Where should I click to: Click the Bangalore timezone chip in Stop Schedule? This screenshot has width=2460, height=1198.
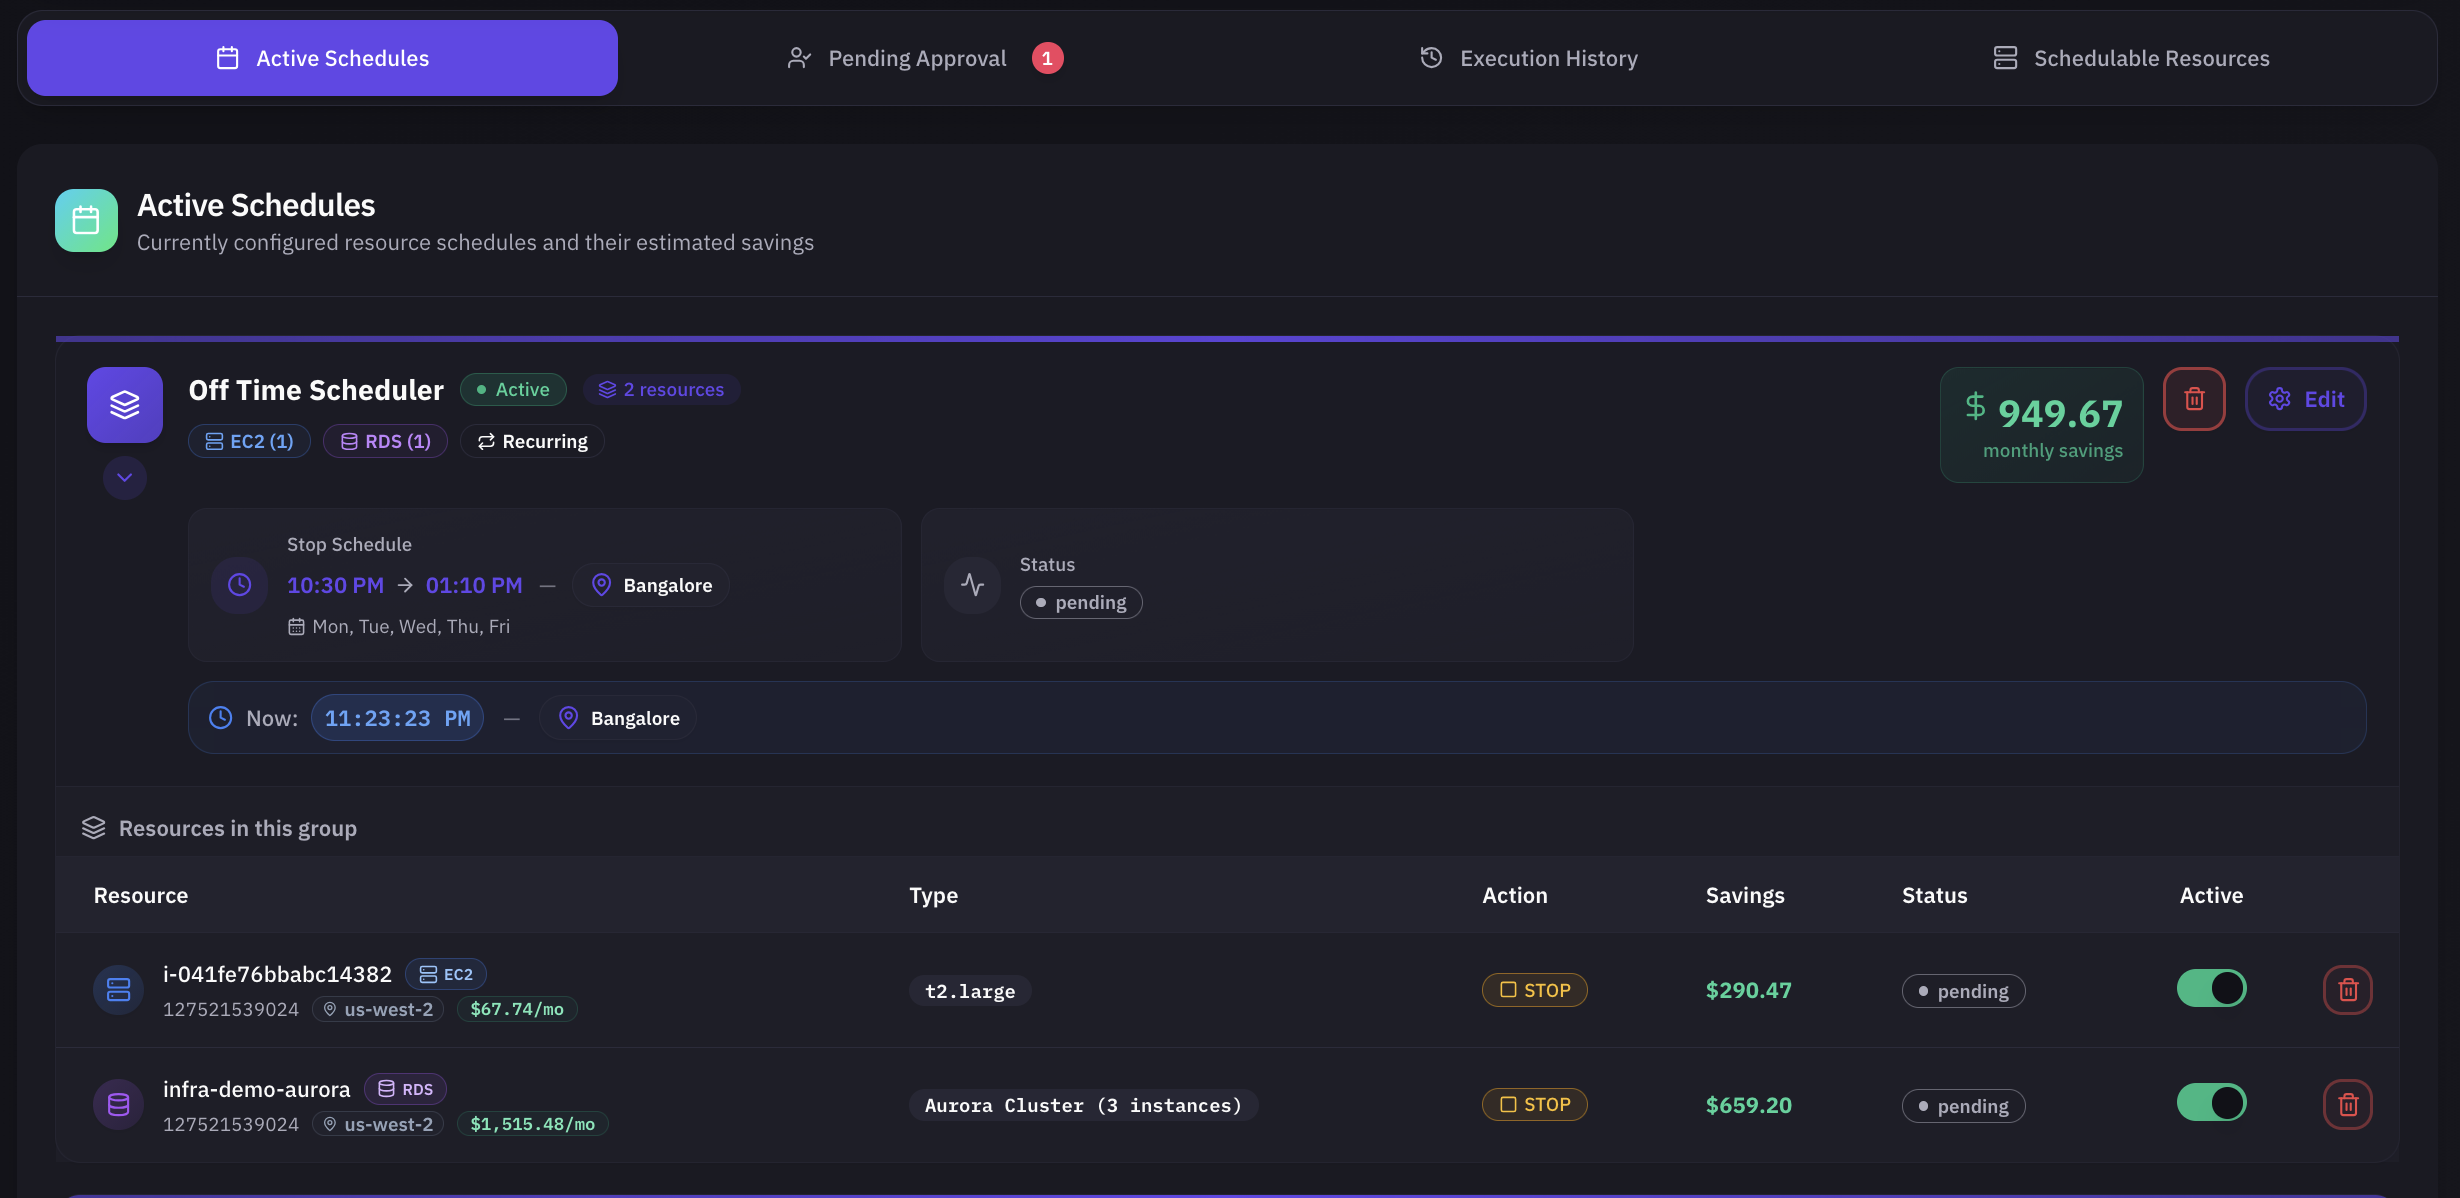coord(651,585)
